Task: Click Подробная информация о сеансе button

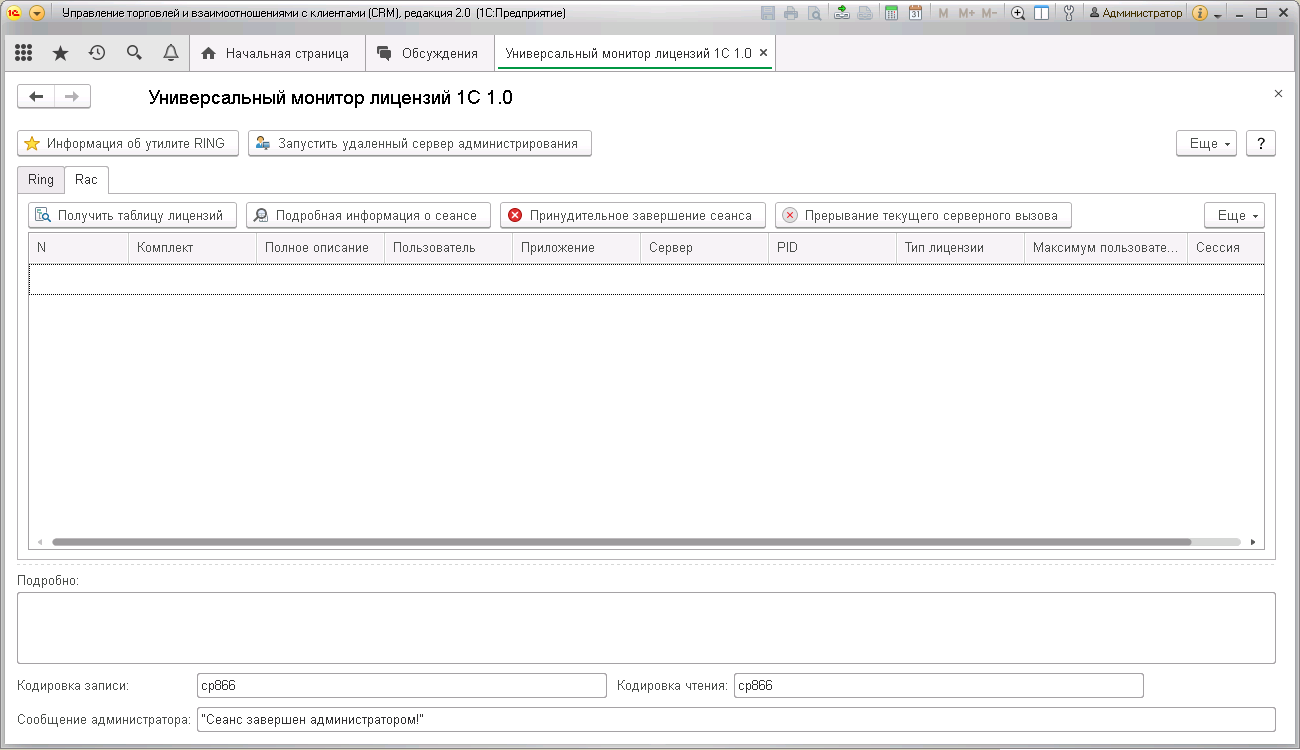Action: click(x=369, y=215)
